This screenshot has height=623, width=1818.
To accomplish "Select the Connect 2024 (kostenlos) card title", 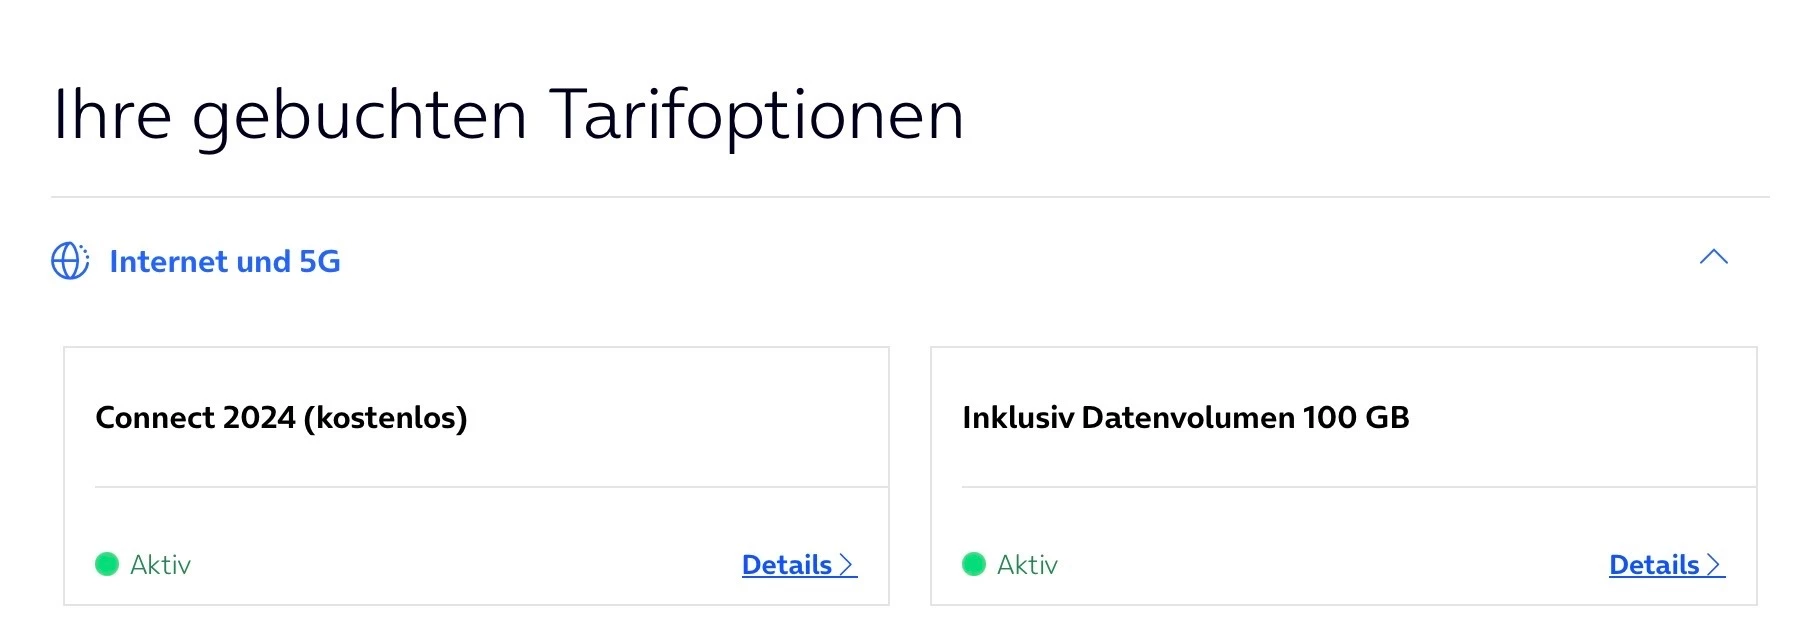I will pos(281,418).
